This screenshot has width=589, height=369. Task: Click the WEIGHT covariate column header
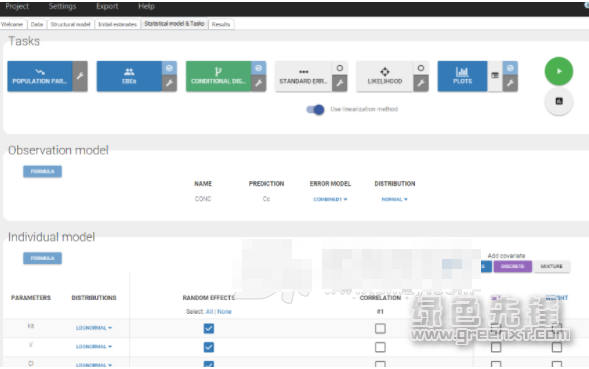click(x=557, y=298)
